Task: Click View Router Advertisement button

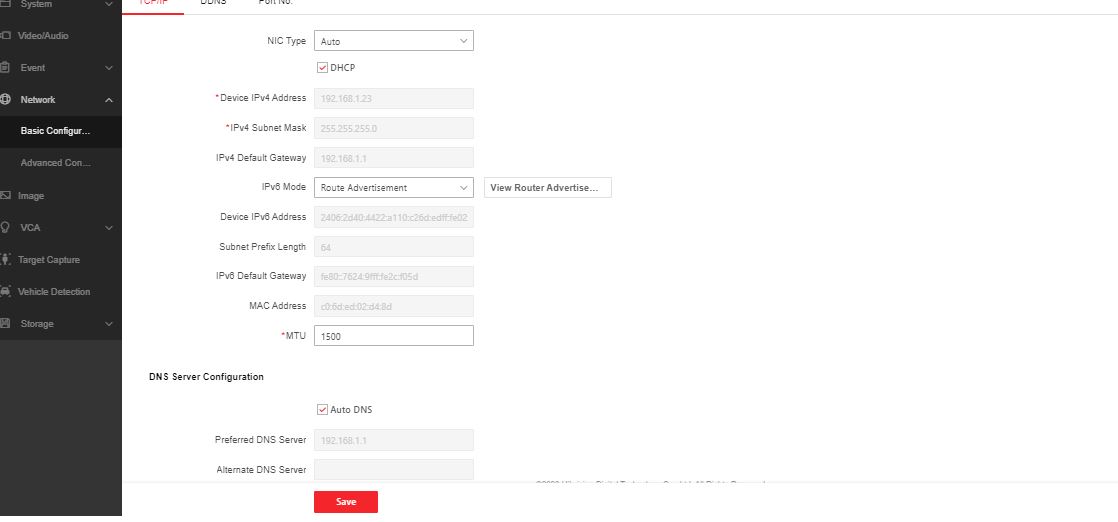Action: (547, 188)
